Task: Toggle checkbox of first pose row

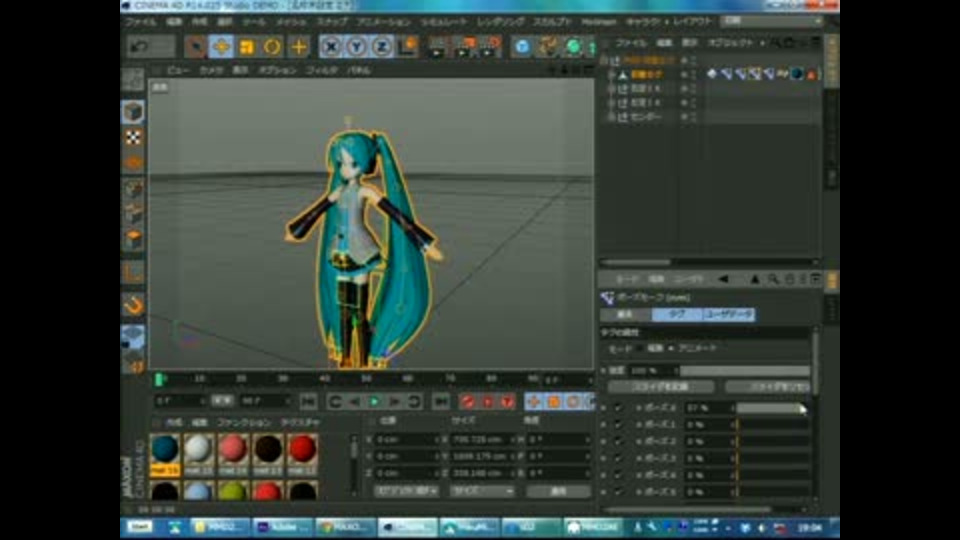Action: pos(618,408)
